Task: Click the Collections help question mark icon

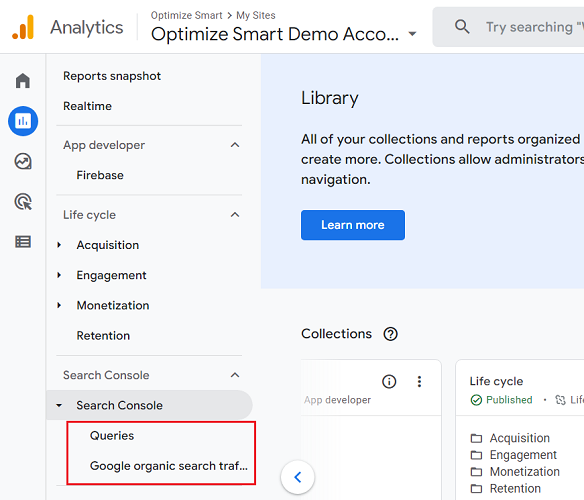Action: tap(391, 334)
